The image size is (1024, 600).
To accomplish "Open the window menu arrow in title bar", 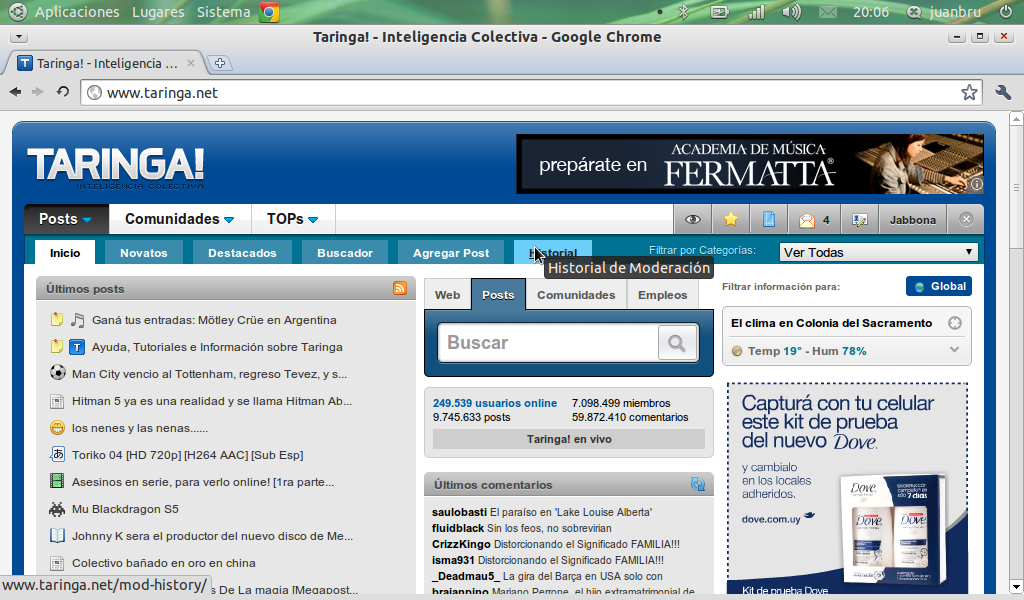I will coord(18,37).
